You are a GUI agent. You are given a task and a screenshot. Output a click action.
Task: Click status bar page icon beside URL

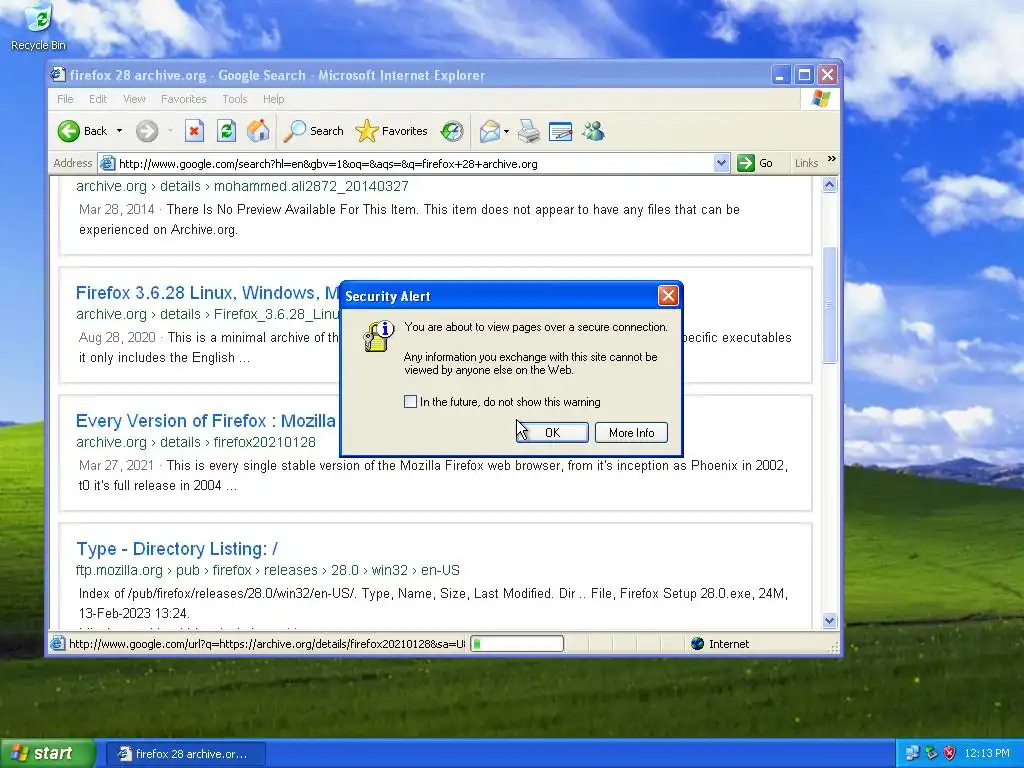coord(57,644)
